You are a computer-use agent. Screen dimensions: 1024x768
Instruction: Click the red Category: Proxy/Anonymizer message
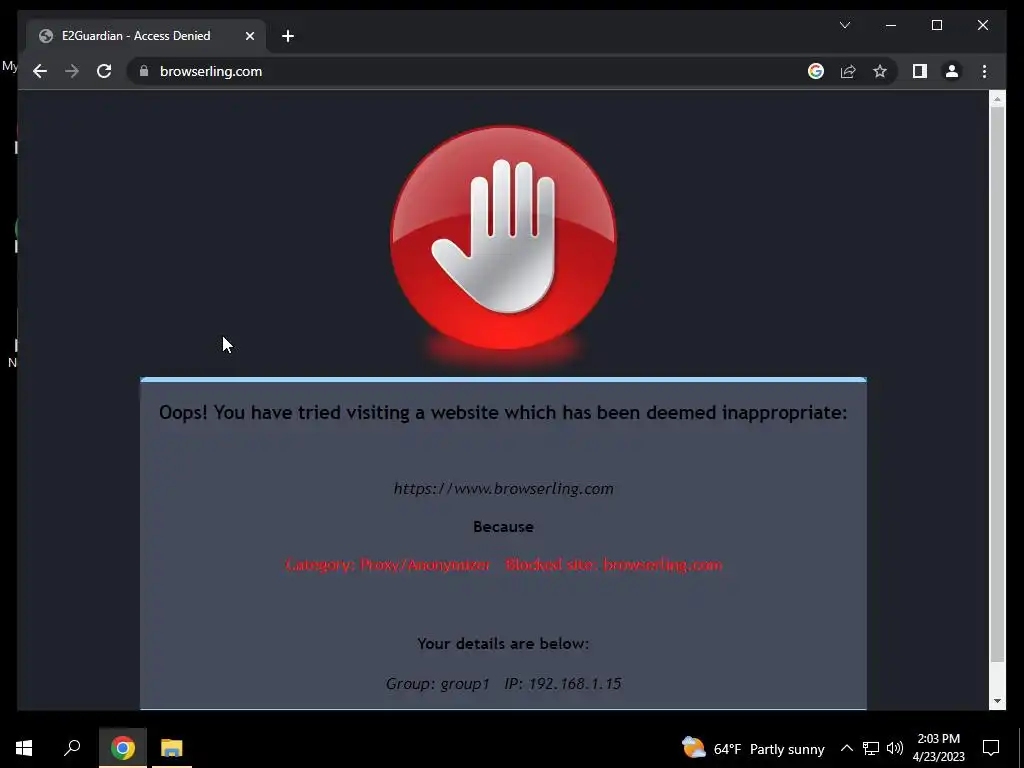coord(504,565)
